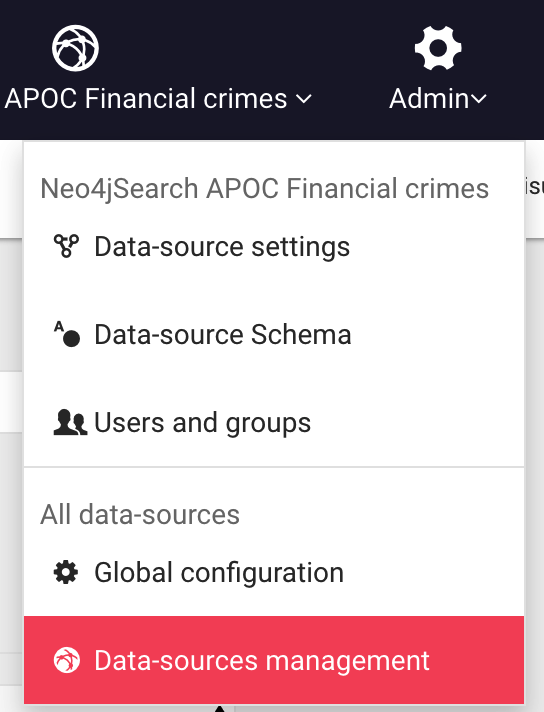Image resolution: width=544 pixels, height=712 pixels.
Task: Choose the highlighted Data-sources management entry
Action: point(274,660)
